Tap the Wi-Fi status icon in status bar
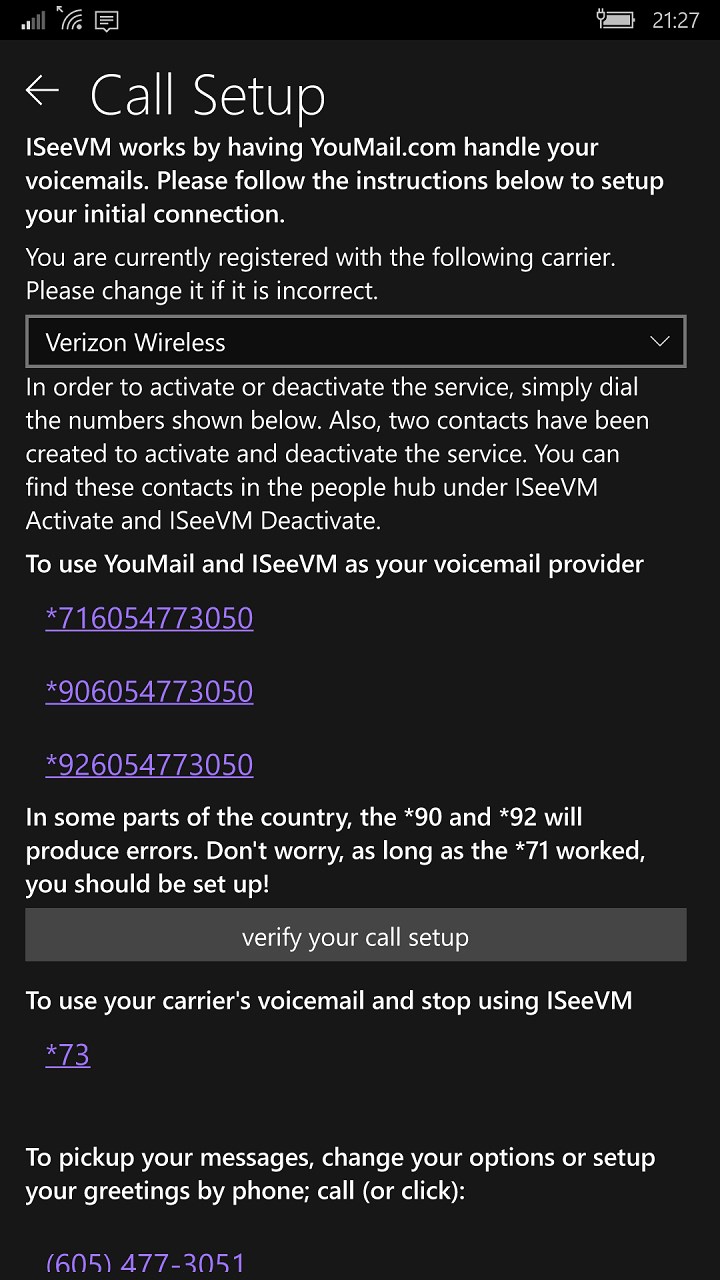Screen dimensions: 720x1280 click(70, 18)
